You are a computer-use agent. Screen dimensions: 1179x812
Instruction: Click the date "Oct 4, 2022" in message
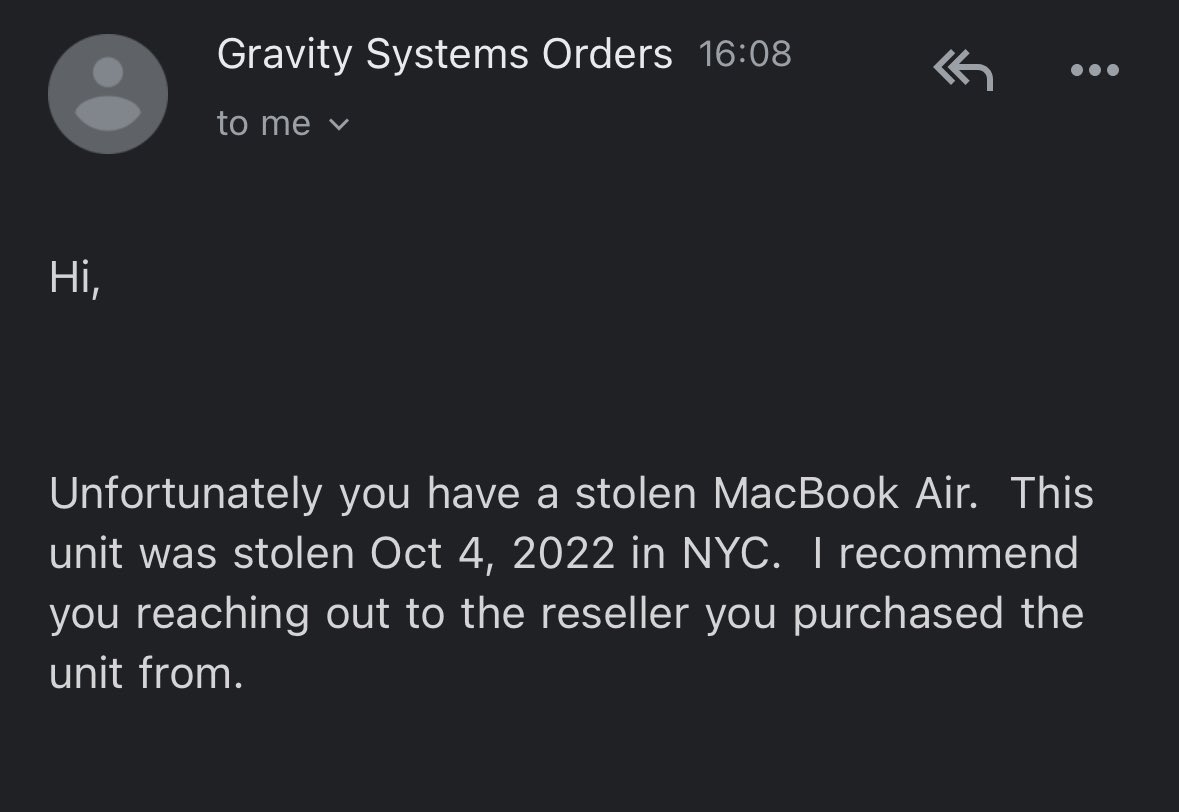pyautogui.click(x=493, y=554)
